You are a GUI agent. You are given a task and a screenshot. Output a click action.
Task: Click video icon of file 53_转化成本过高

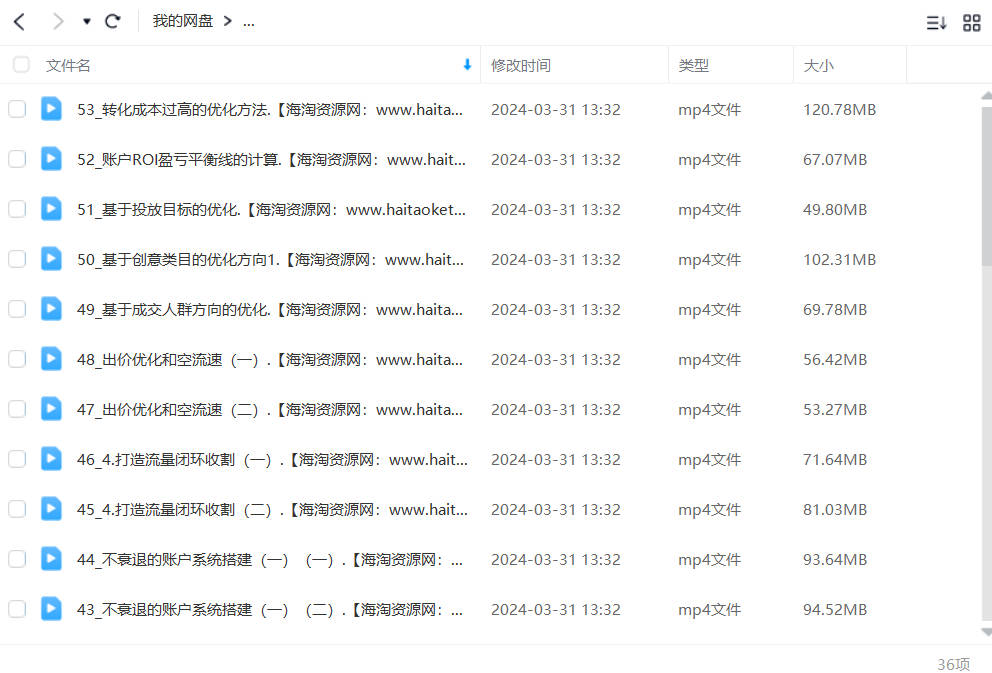tap(51, 109)
